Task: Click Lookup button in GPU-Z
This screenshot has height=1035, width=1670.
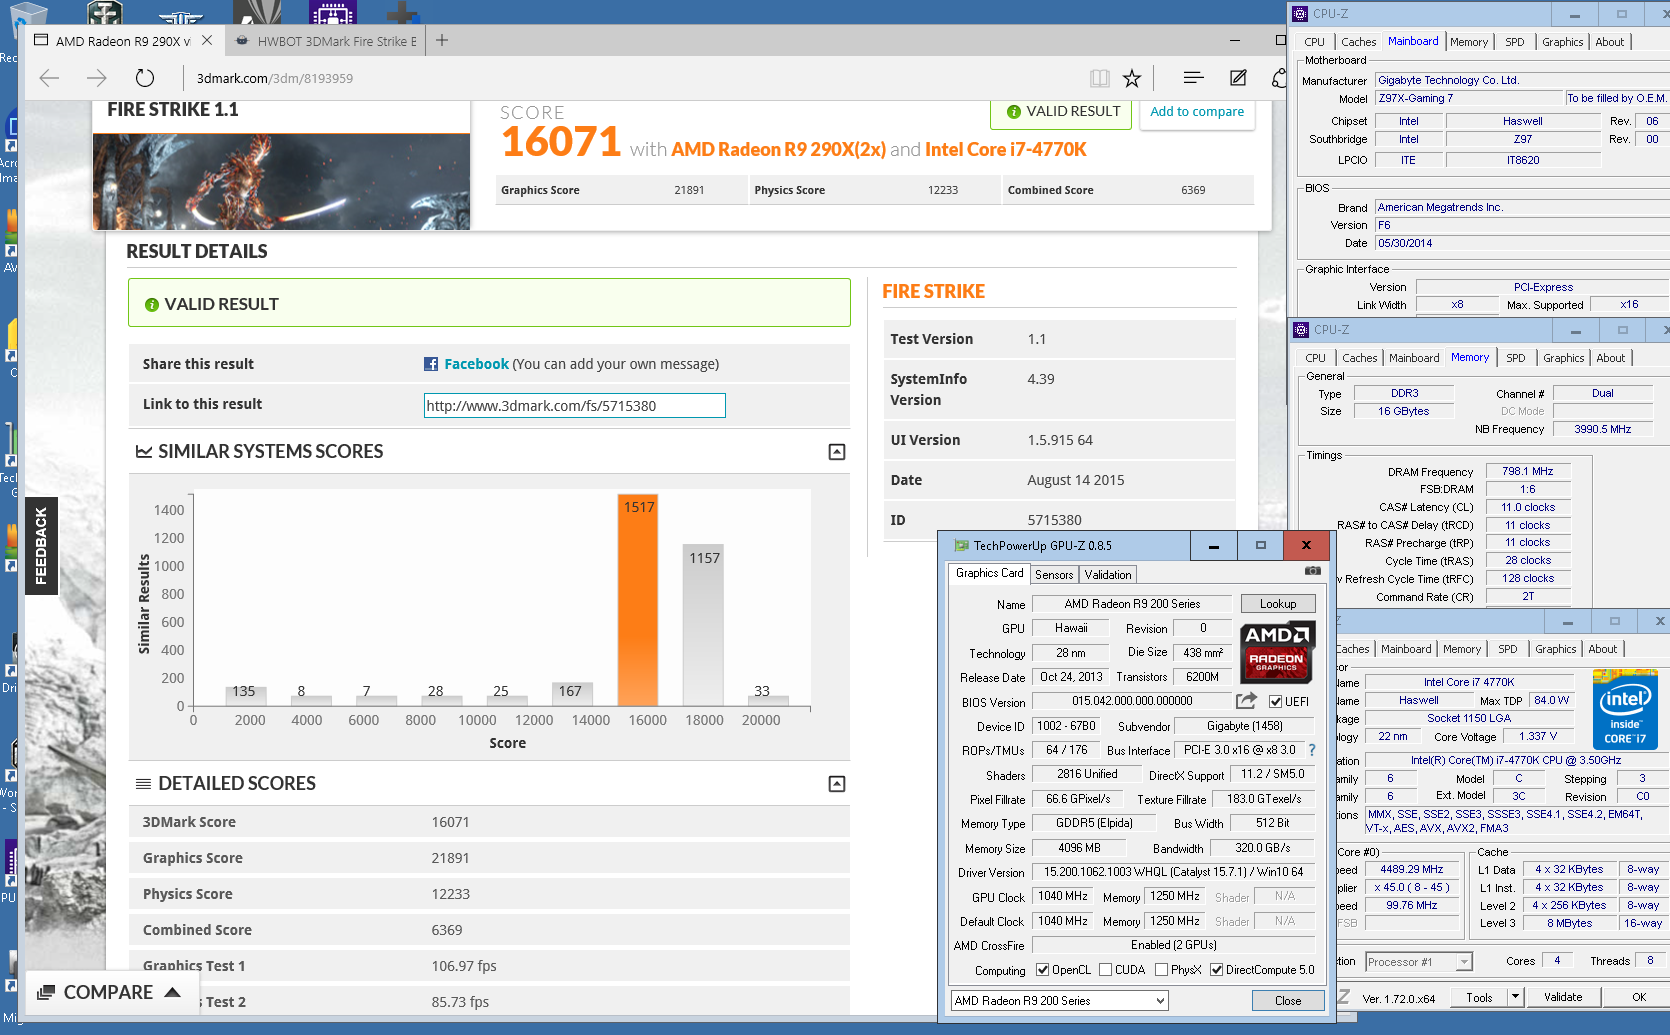Action: point(1278,604)
